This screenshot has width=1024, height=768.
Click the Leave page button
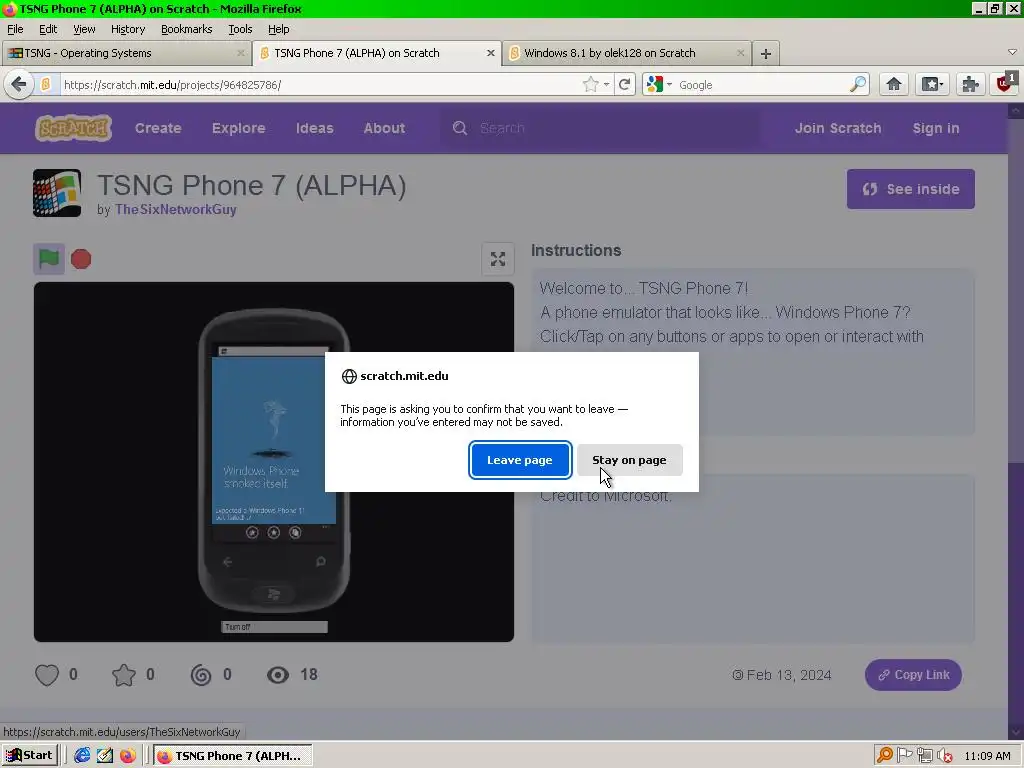[x=520, y=460]
